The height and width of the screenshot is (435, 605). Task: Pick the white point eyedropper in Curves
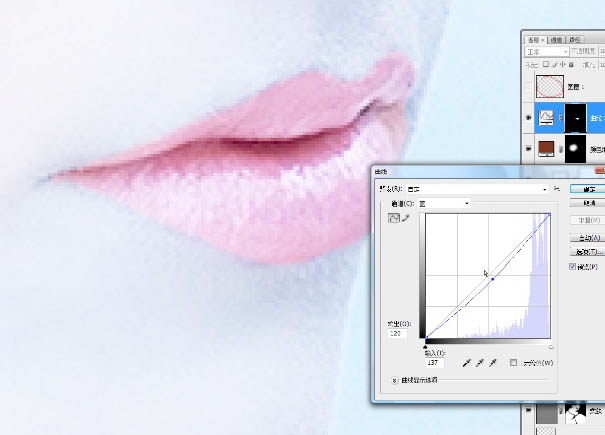click(493, 363)
